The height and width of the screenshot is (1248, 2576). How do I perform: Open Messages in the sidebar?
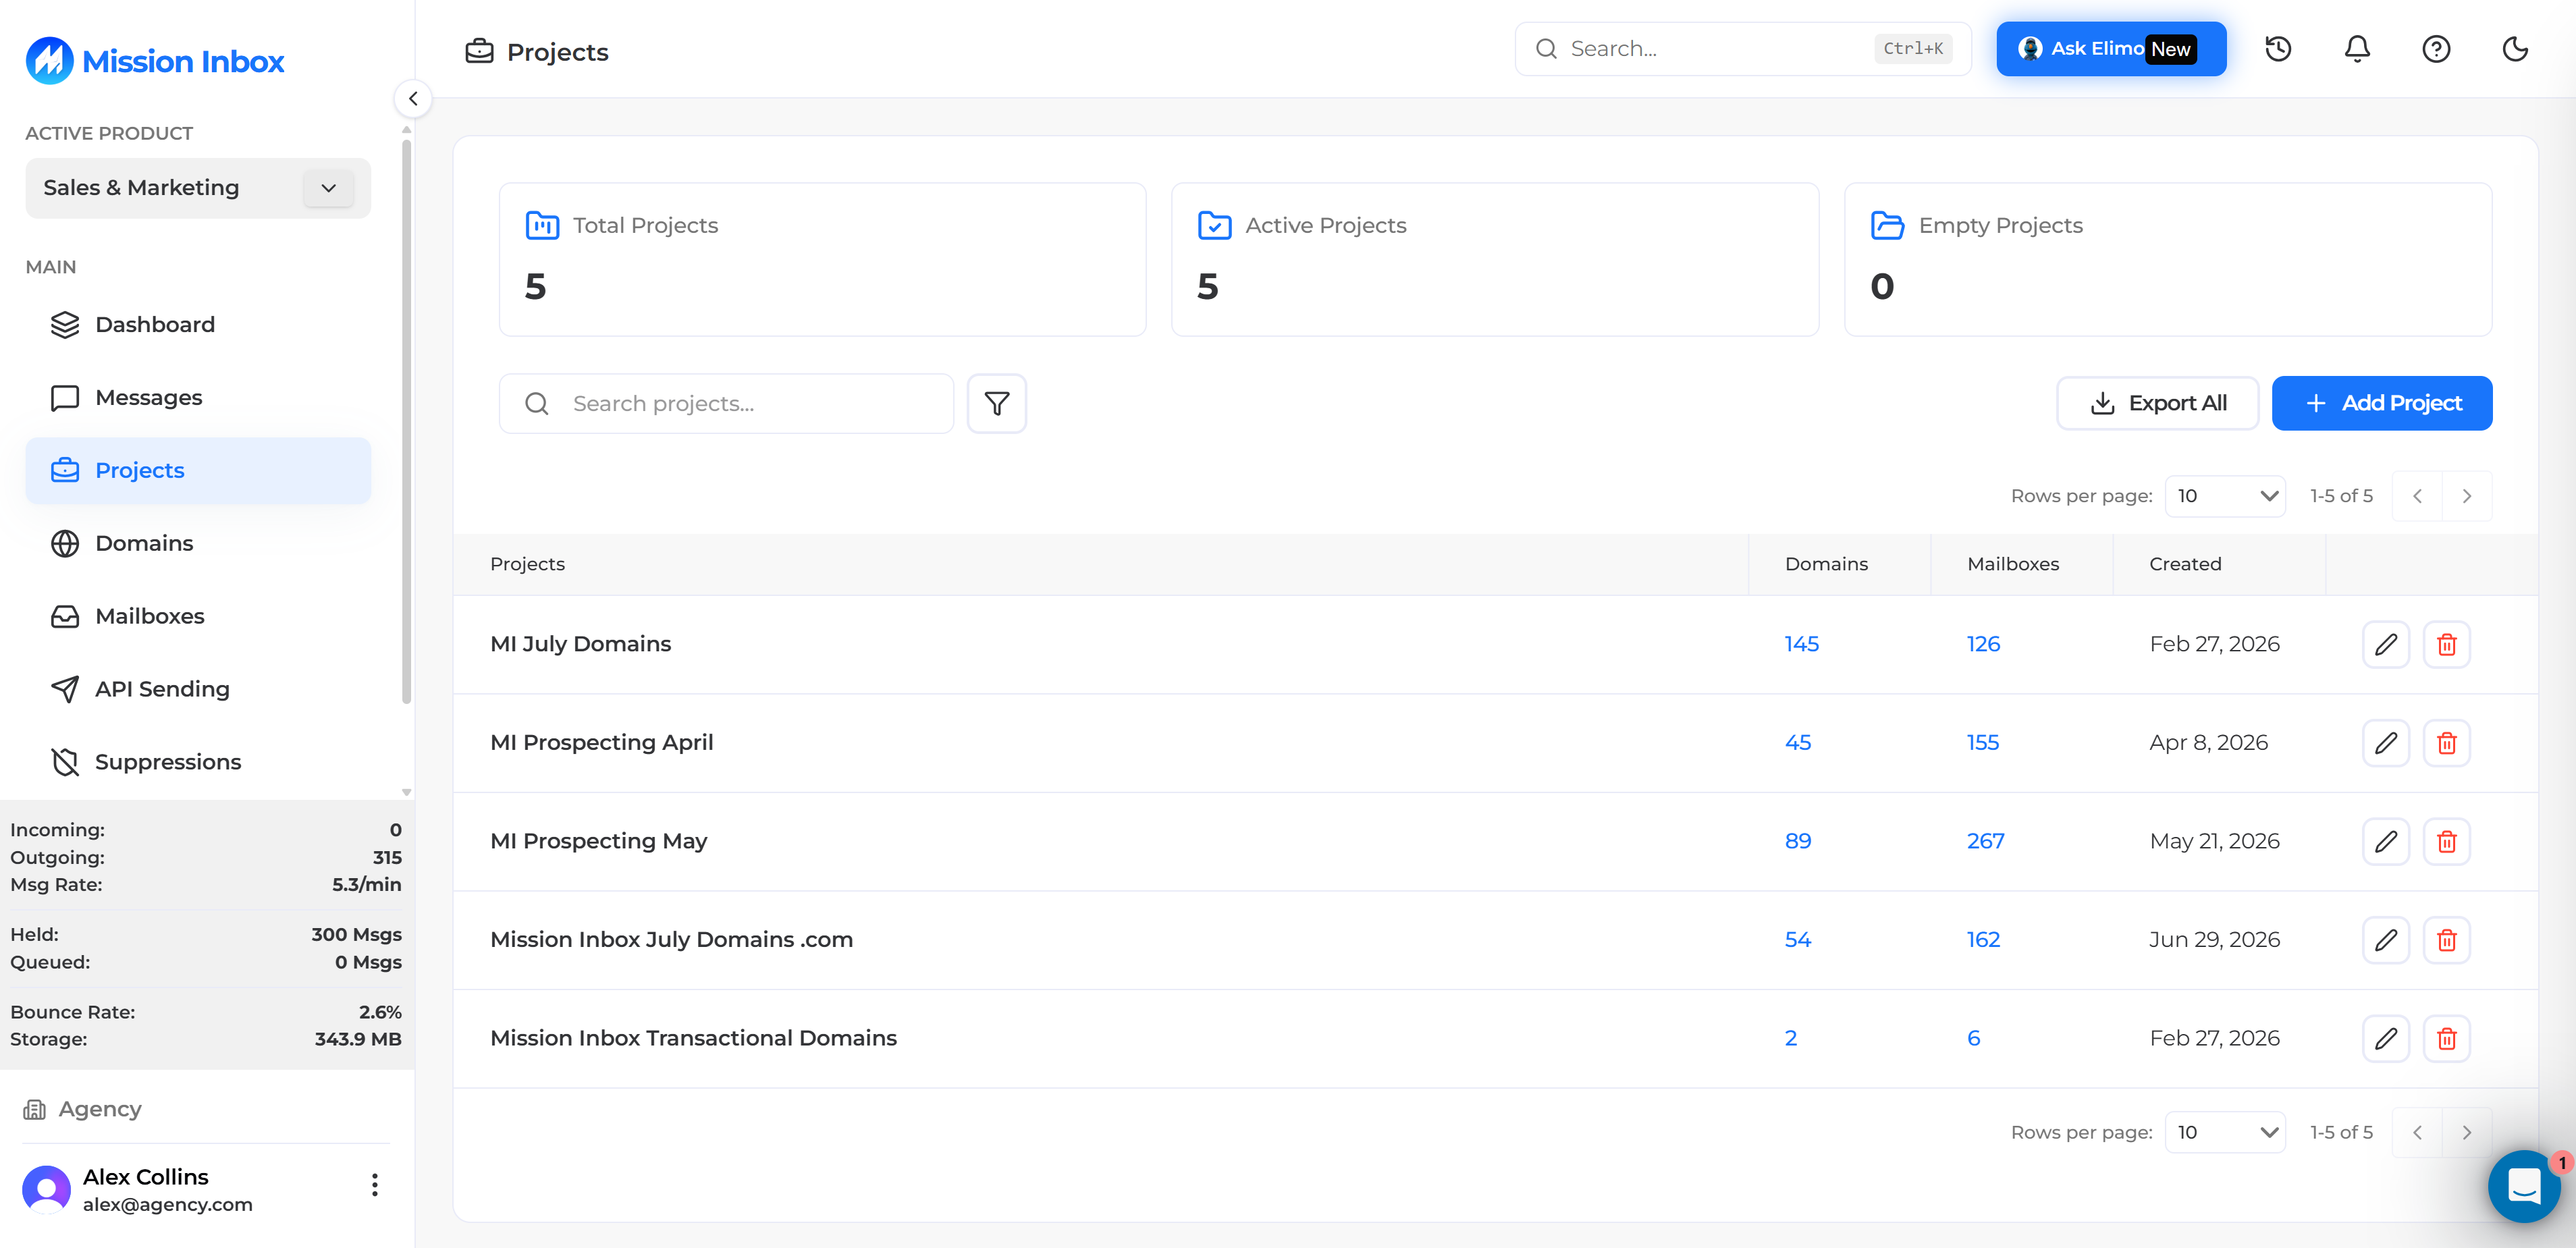[x=198, y=398]
